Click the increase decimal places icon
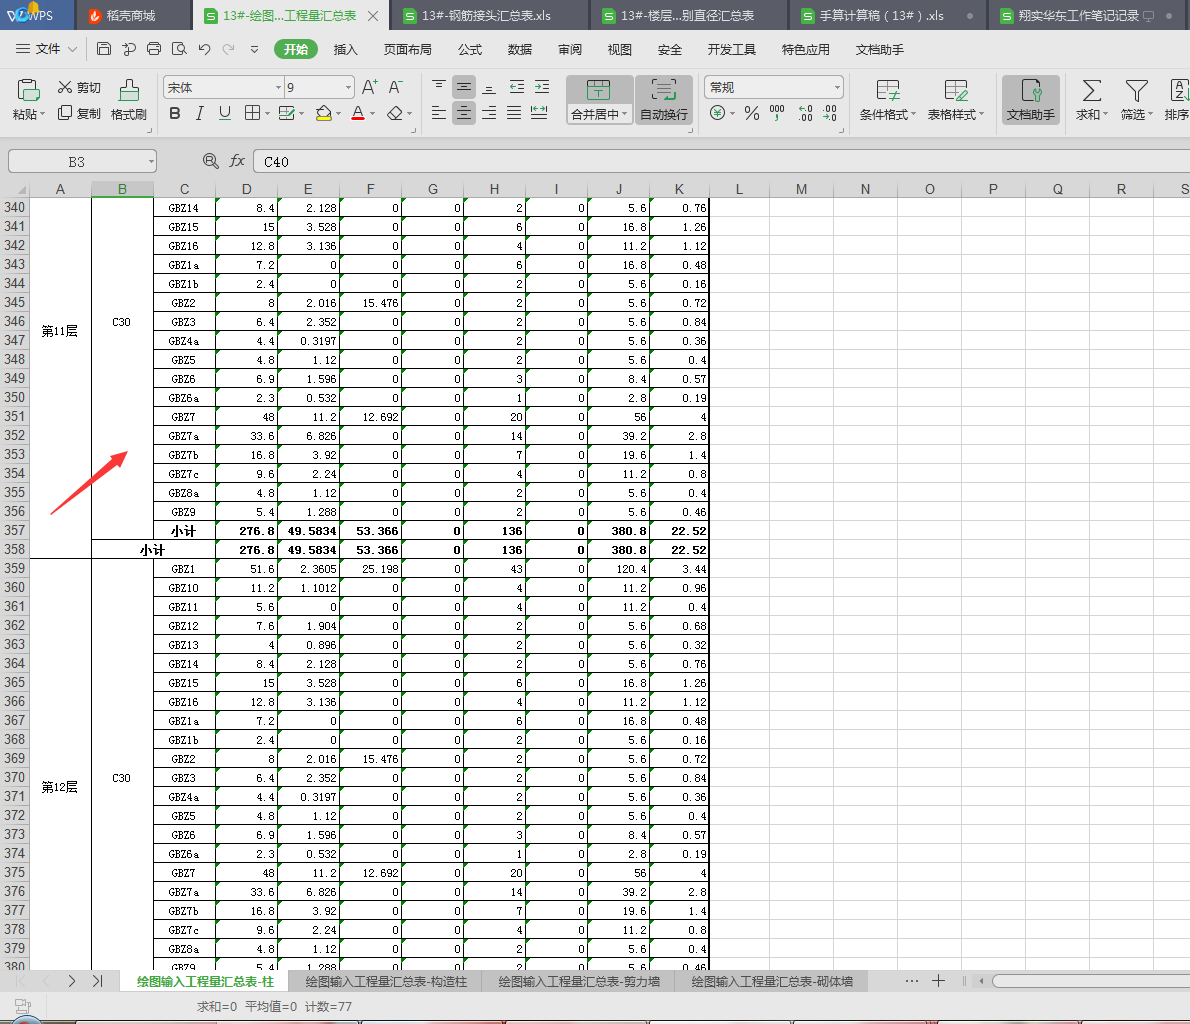 [x=805, y=113]
